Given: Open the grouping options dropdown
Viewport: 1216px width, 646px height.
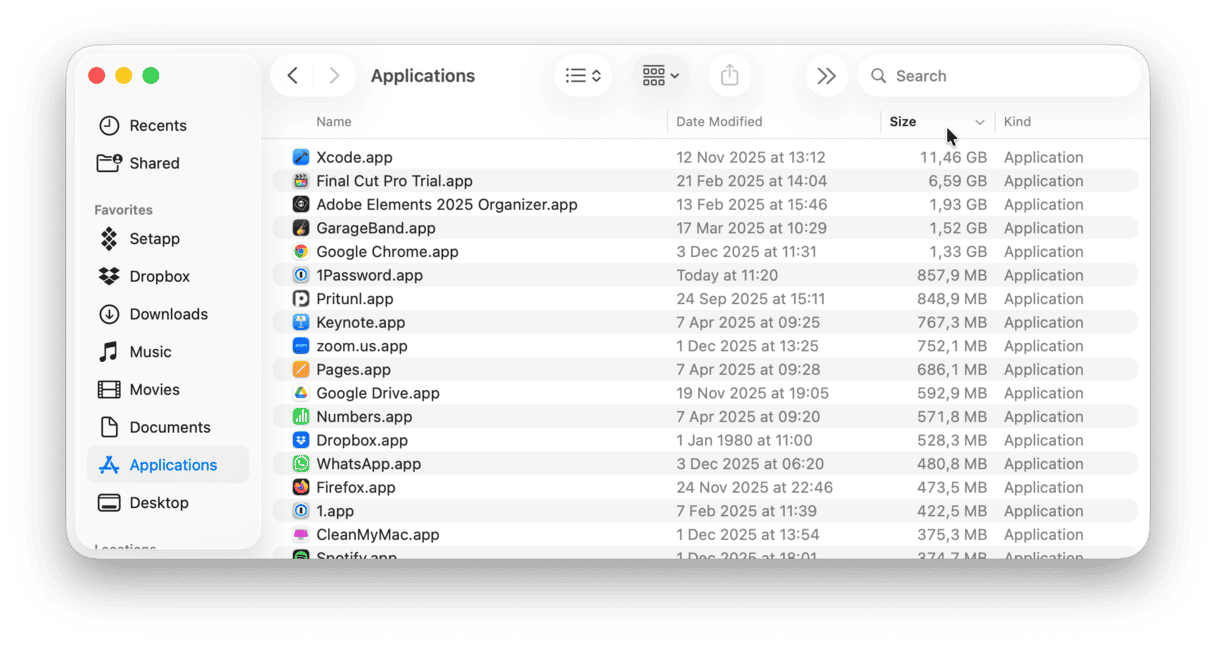Looking at the screenshot, I should (660, 76).
